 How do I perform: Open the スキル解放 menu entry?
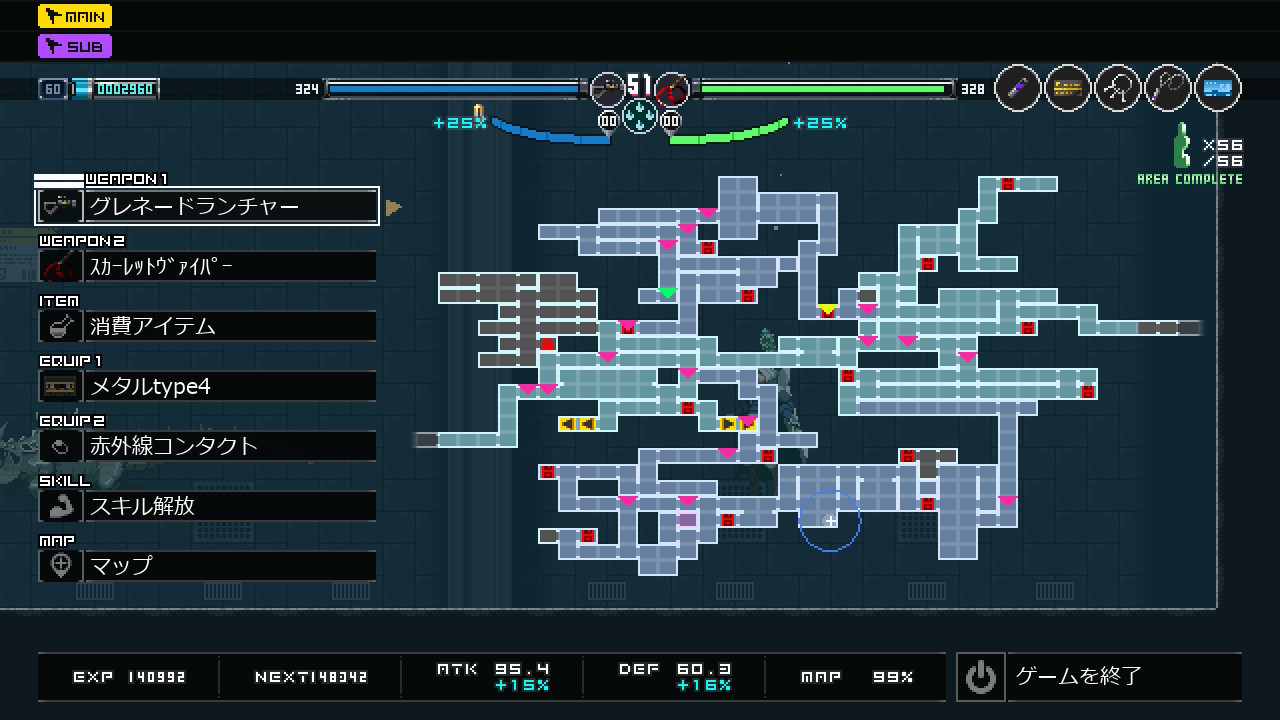[x=230, y=506]
